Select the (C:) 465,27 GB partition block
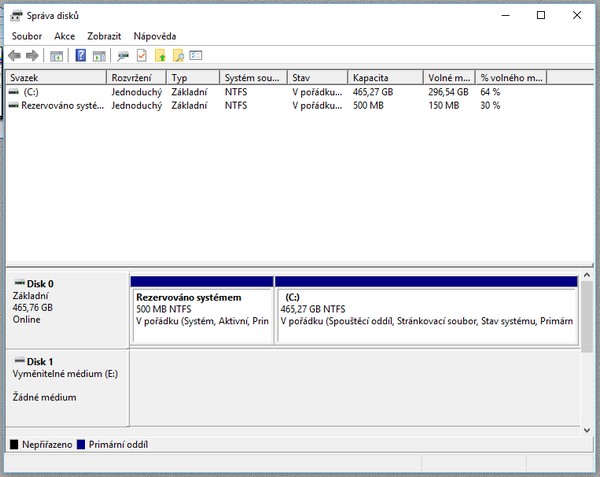Image resolution: width=600 pixels, height=477 pixels. coord(426,315)
